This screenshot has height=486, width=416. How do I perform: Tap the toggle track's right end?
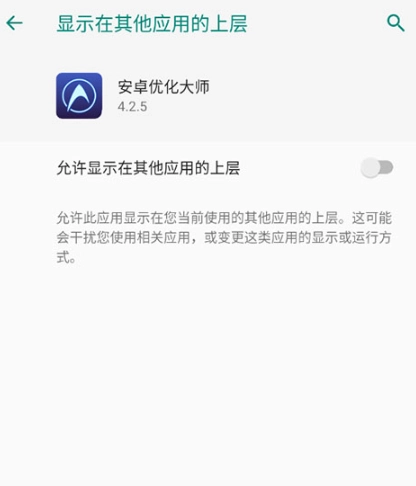click(x=388, y=168)
